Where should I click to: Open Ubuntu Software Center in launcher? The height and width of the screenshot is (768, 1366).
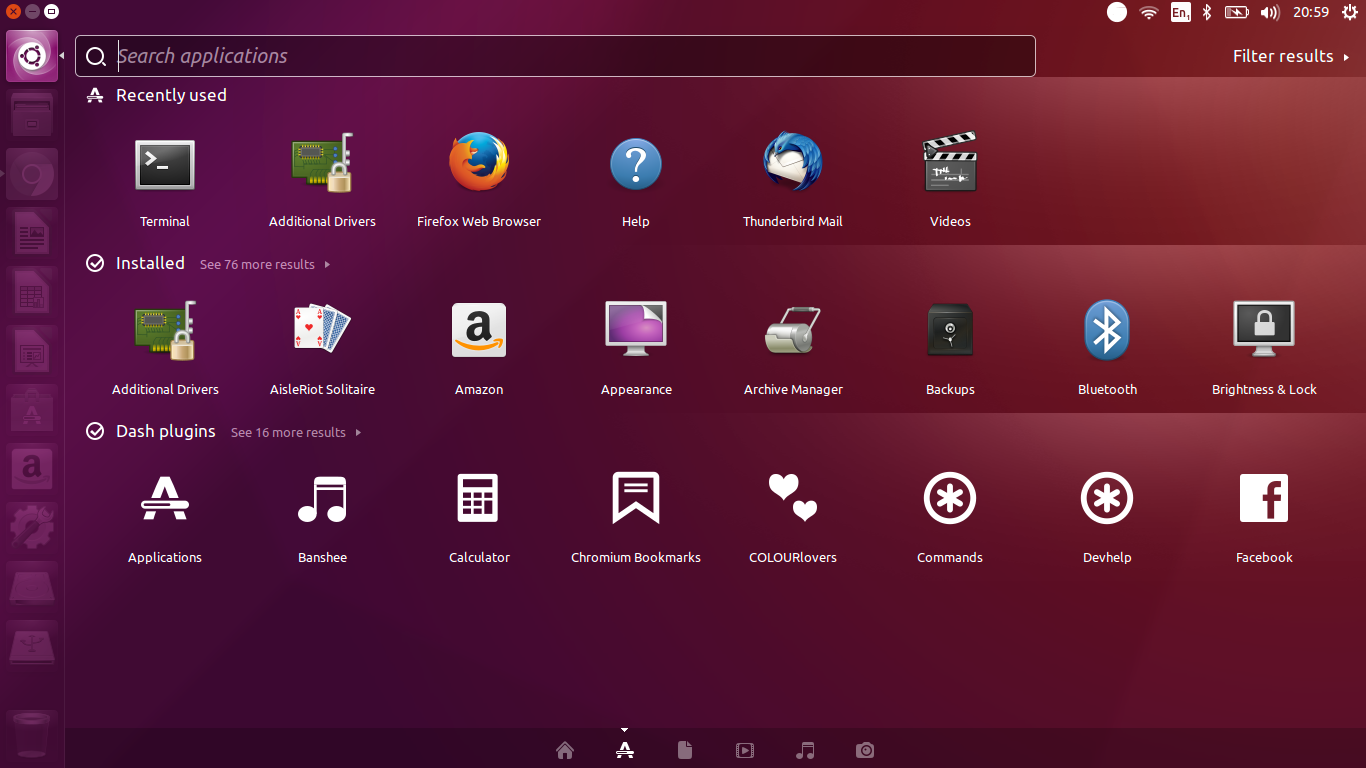click(x=32, y=409)
